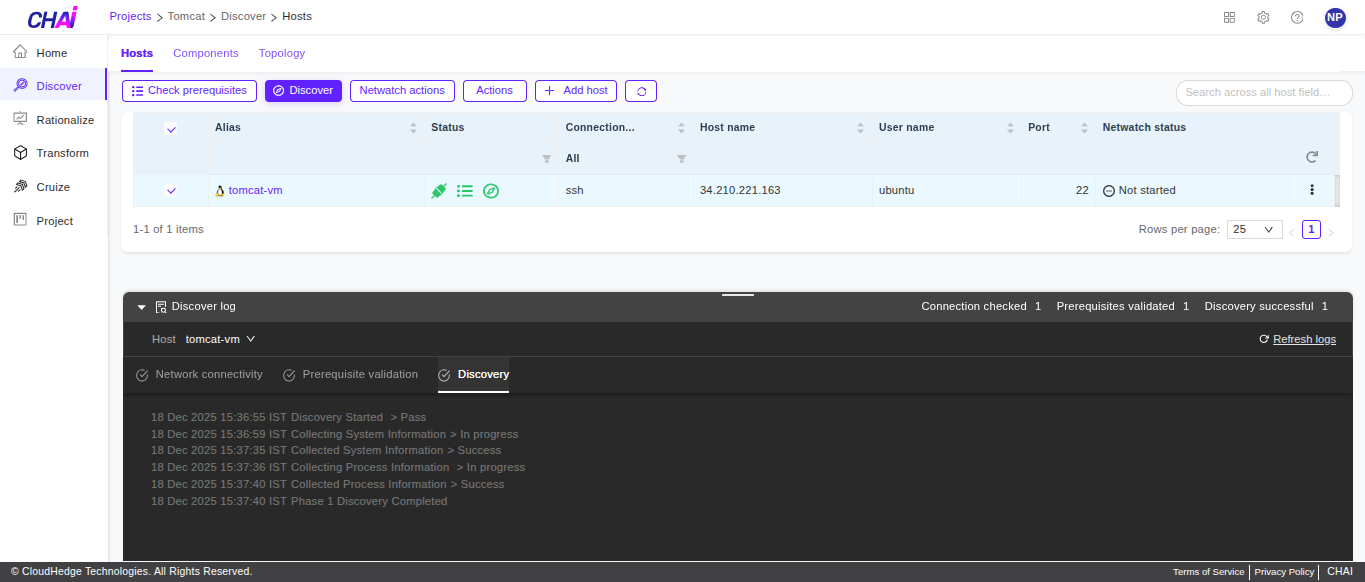The height and width of the screenshot is (582, 1365).
Task: Sort by the Connection column
Action: click(x=682, y=128)
